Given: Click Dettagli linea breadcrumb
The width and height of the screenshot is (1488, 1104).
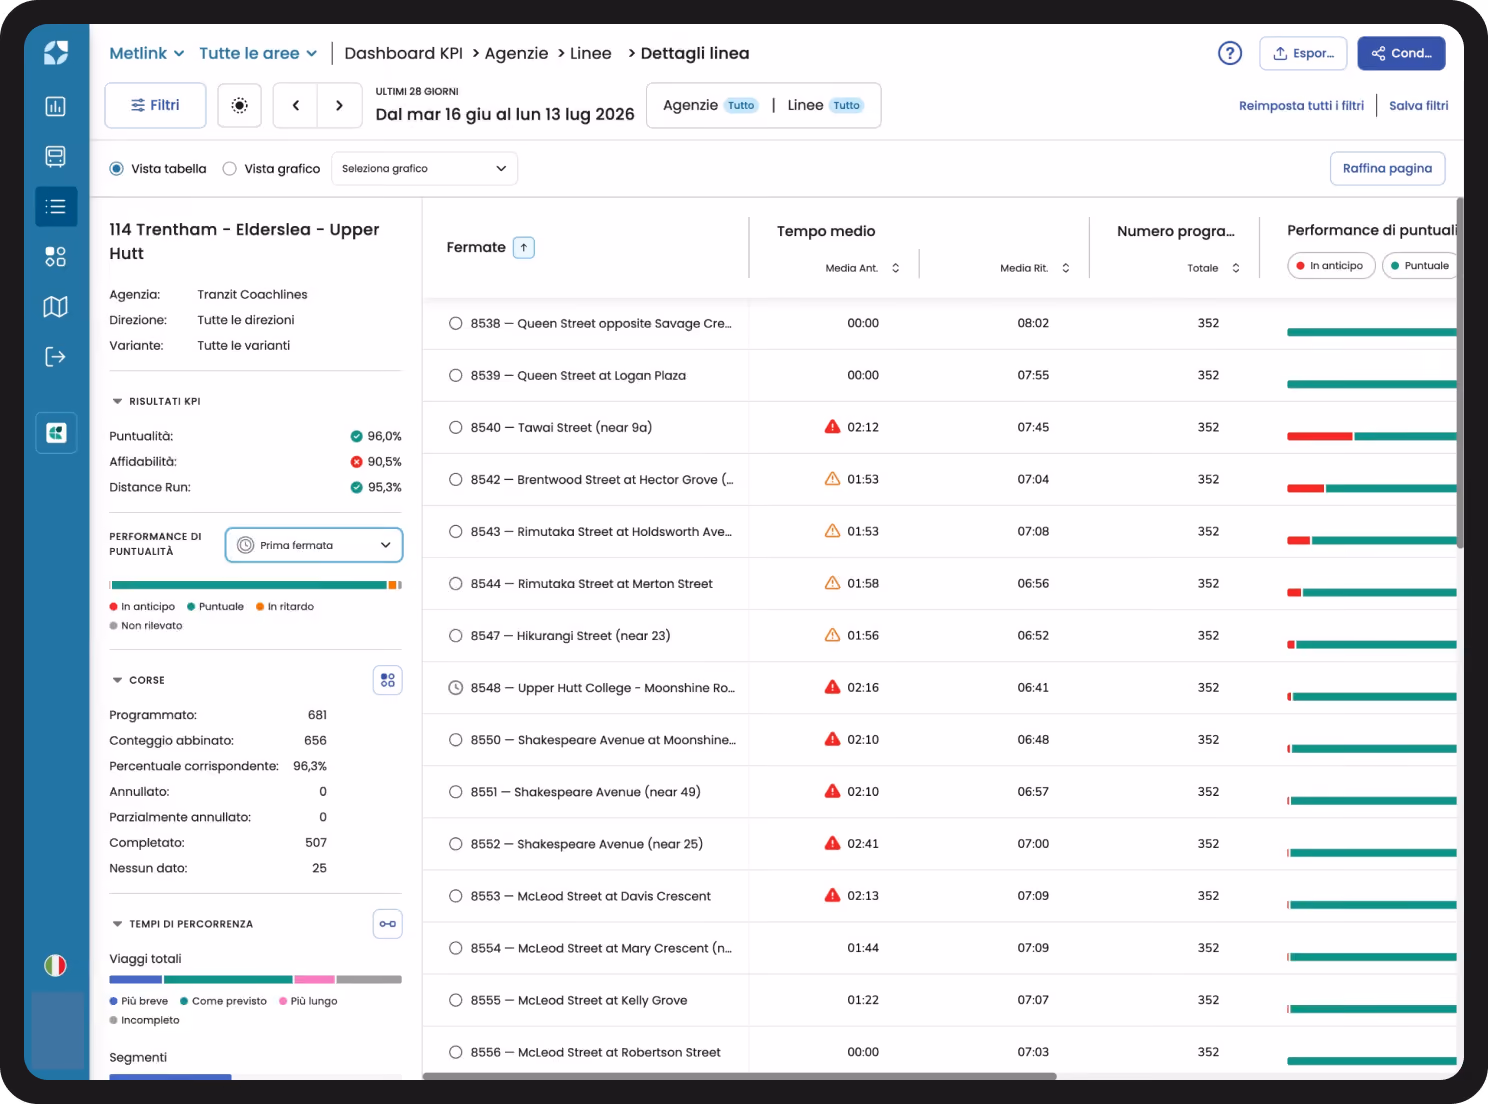Looking at the screenshot, I should [x=695, y=53].
